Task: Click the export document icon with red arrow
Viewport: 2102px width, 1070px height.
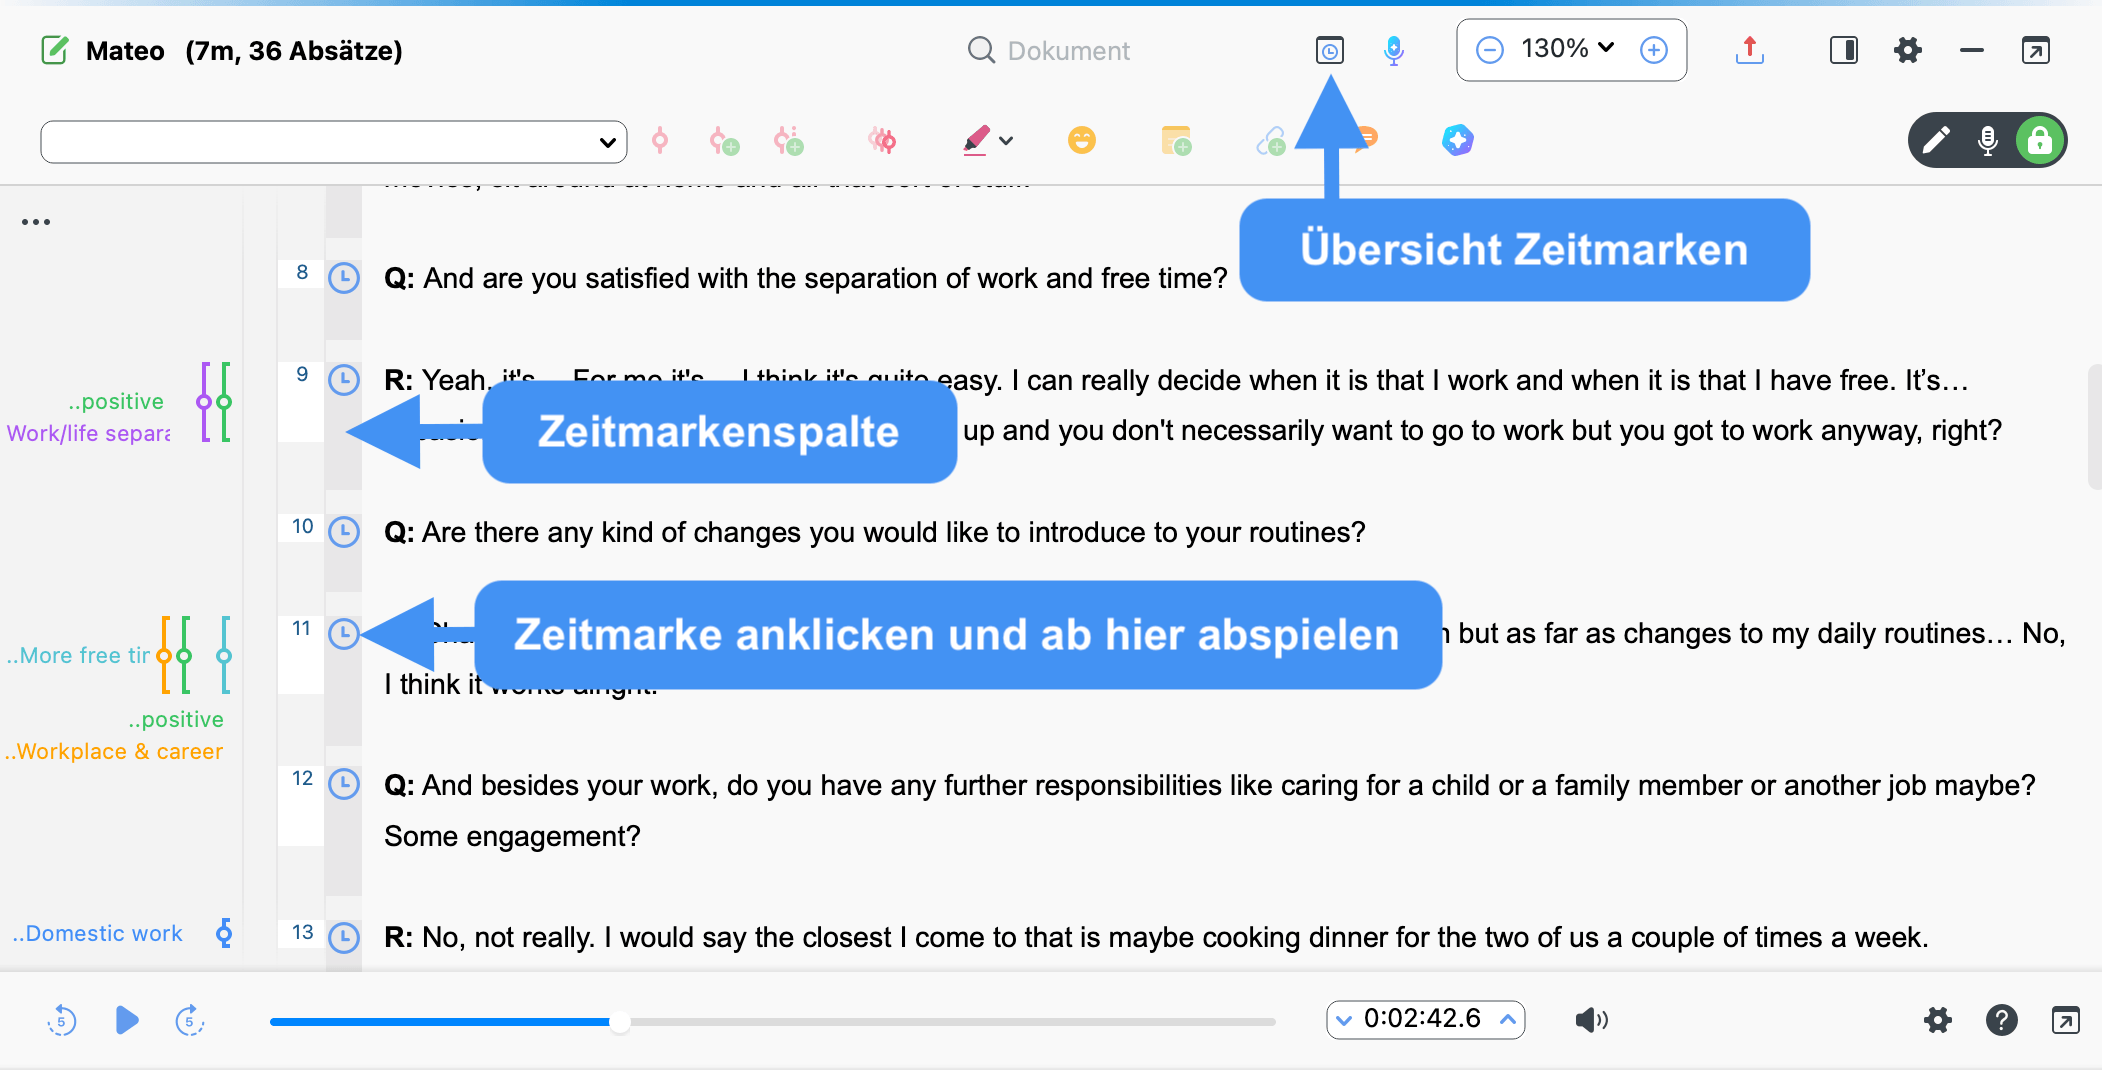Action: [x=1749, y=50]
